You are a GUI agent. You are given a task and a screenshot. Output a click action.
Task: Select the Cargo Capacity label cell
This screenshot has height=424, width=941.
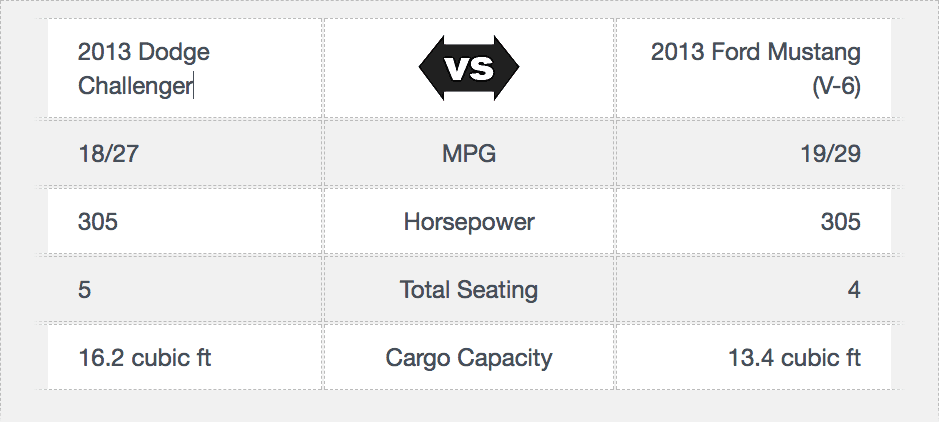(469, 357)
